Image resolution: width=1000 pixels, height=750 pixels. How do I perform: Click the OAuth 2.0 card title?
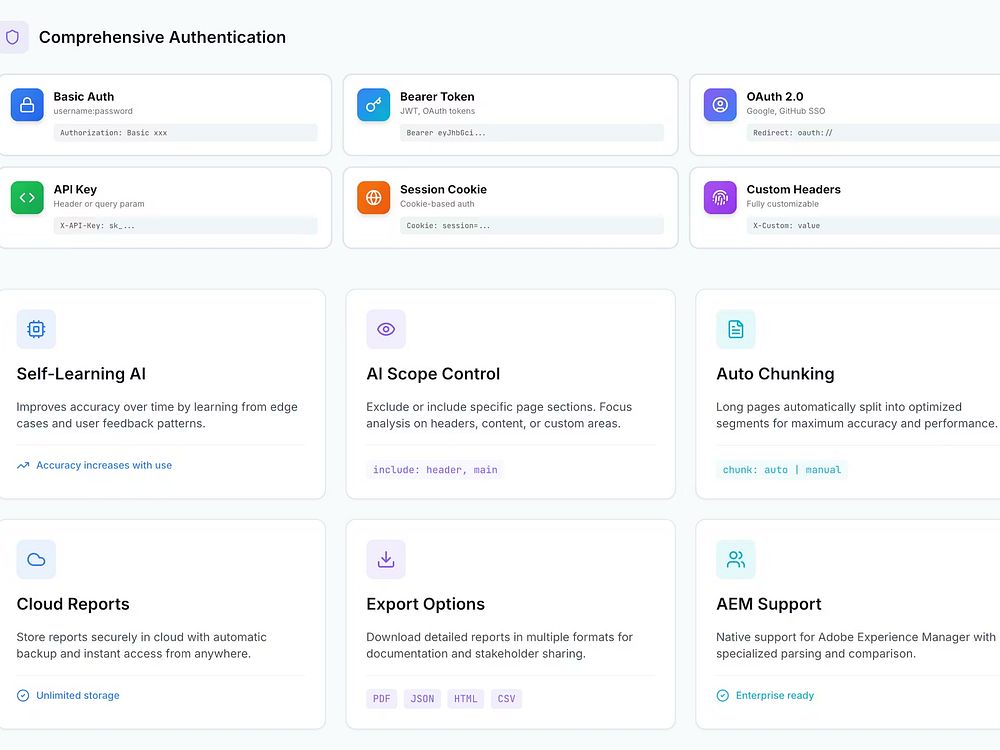click(775, 97)
